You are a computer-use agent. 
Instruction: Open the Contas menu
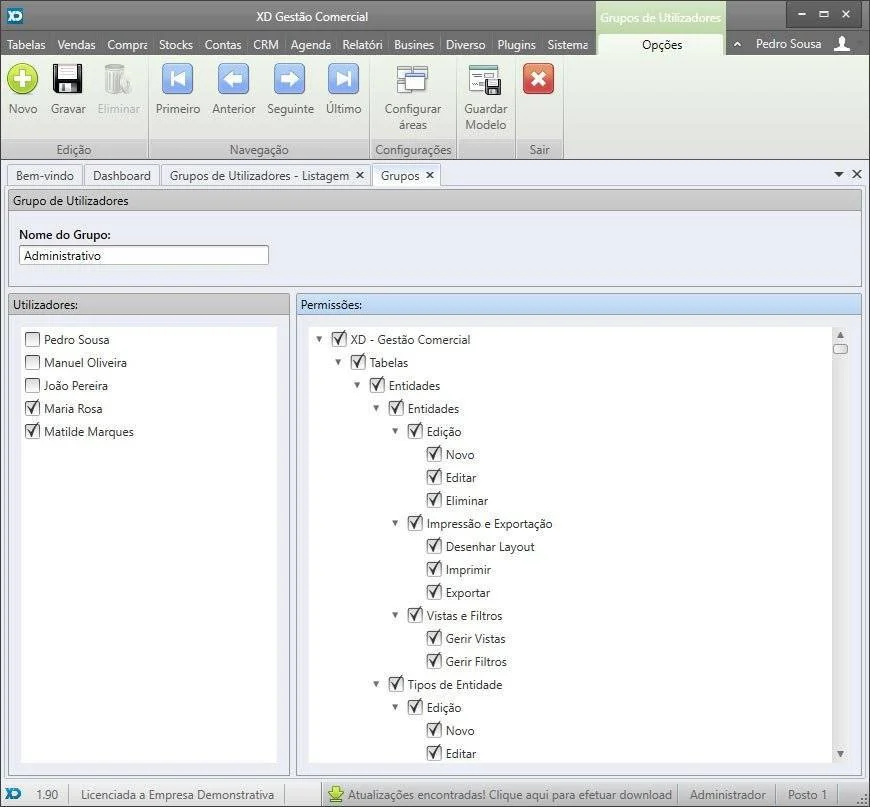[222, 44]
